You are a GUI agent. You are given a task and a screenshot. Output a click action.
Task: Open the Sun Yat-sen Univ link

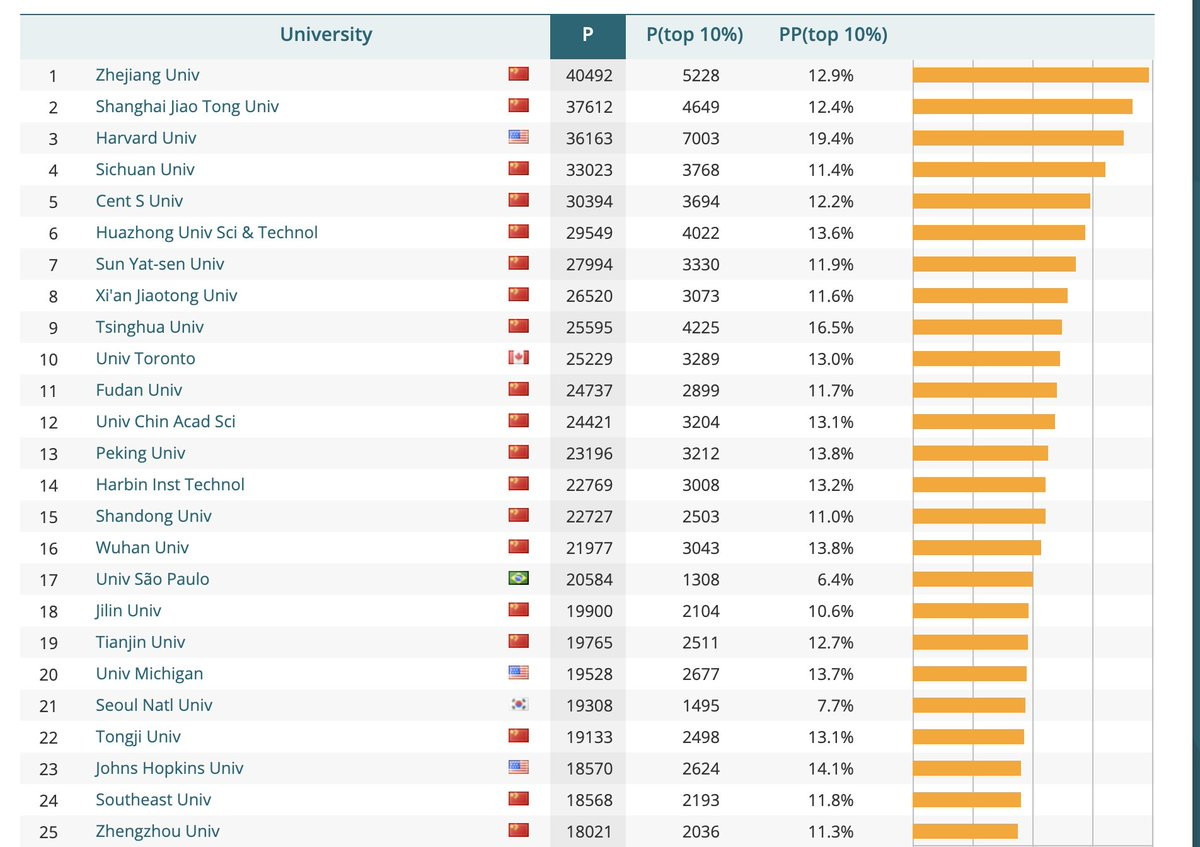(x=160, y=264)
